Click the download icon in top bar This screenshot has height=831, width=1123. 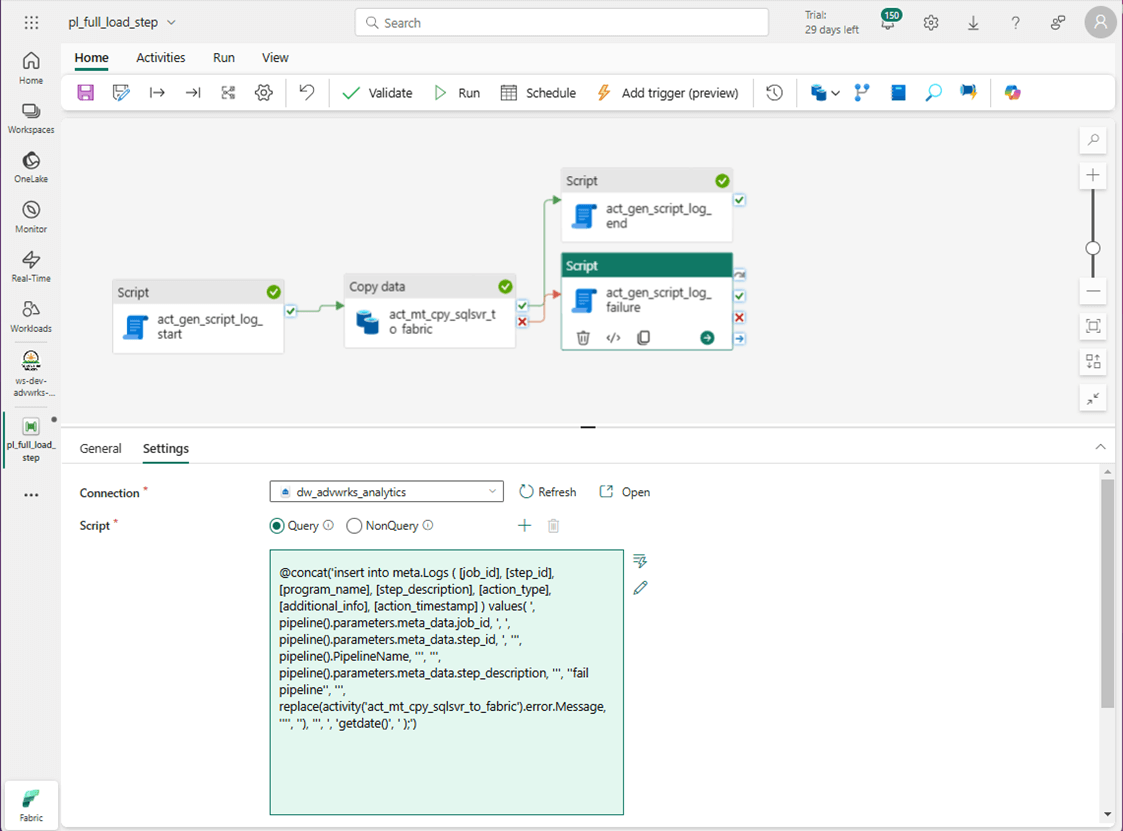point(973,23)
